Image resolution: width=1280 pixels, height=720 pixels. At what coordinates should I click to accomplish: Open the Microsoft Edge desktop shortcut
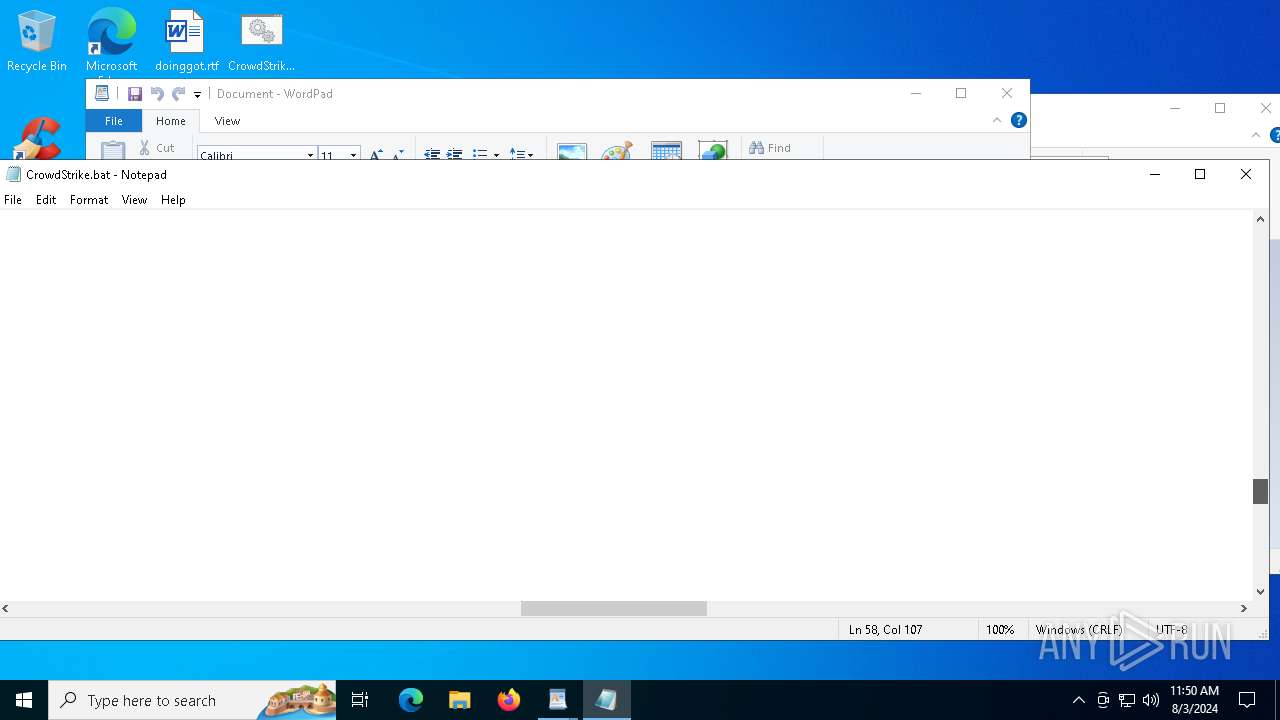pyautogui.click(x=111, y=41)
